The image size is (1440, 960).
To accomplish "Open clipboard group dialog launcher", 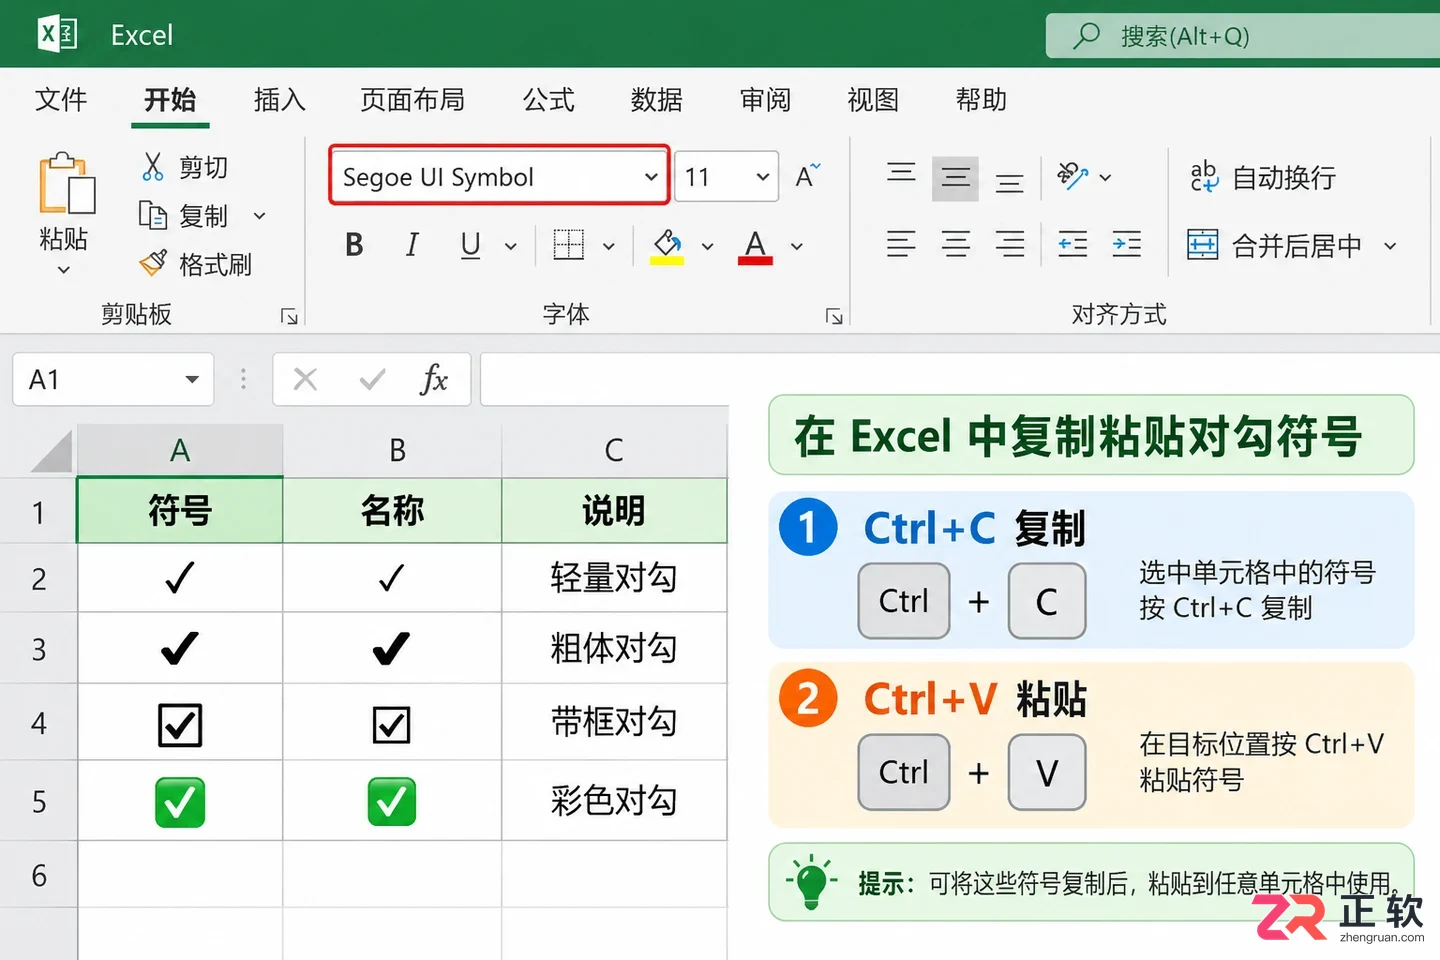I will pyautogui.click(x=289, y=316).
